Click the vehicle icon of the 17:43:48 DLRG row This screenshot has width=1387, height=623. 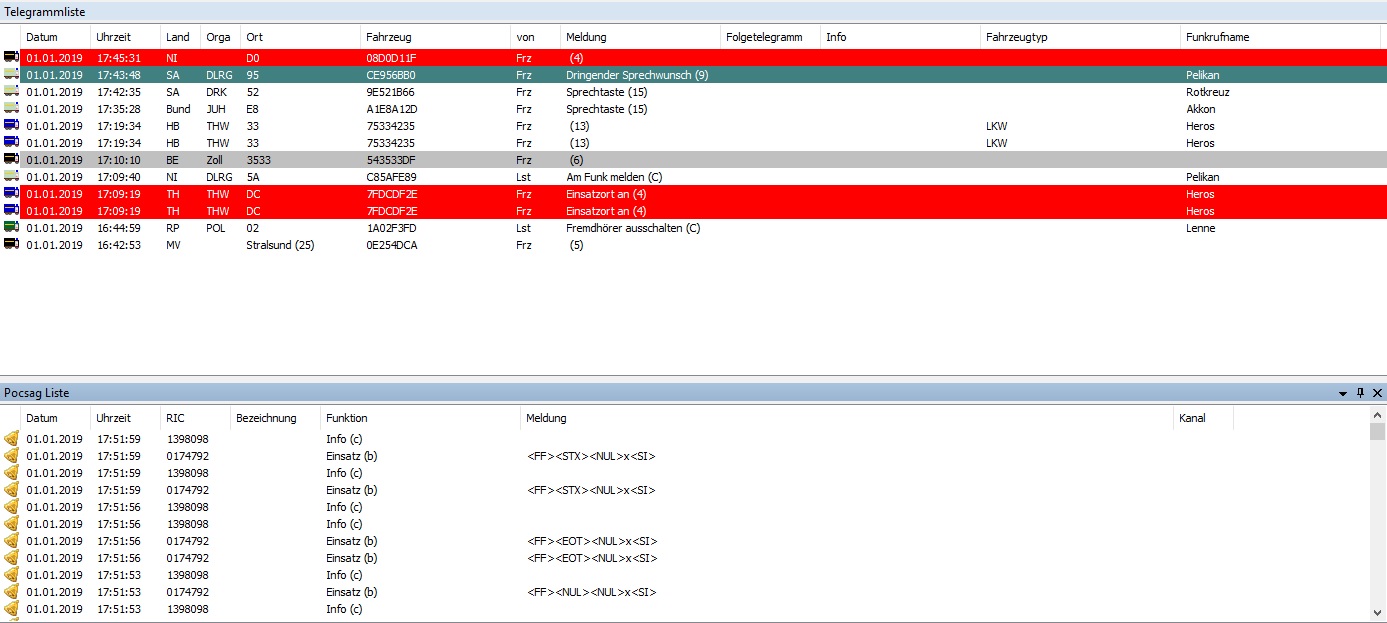[x=11, y=75]
